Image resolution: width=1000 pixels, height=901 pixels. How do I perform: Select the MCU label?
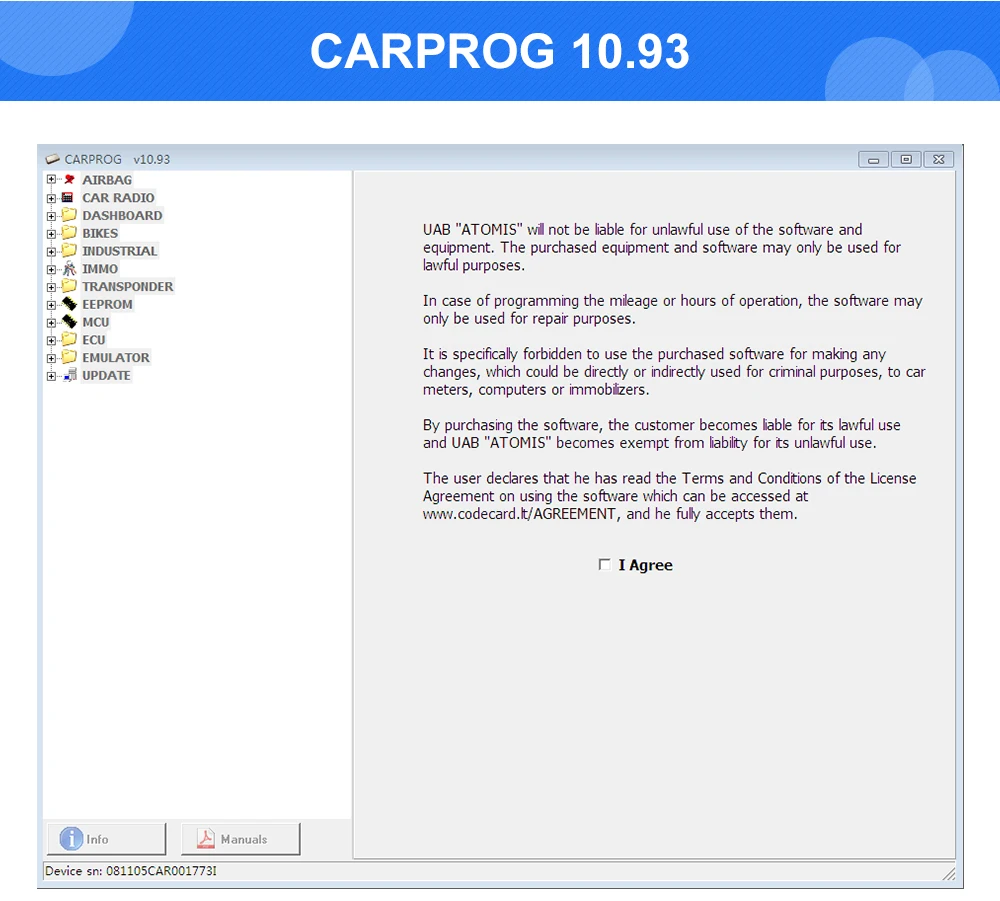pyautogui.click(x=96, y=323)
